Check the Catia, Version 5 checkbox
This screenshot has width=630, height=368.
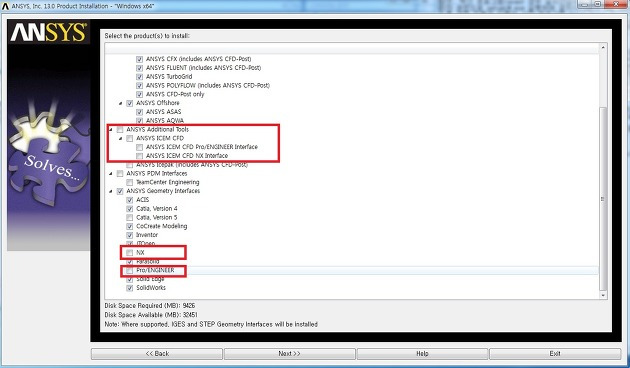point(130,218)
